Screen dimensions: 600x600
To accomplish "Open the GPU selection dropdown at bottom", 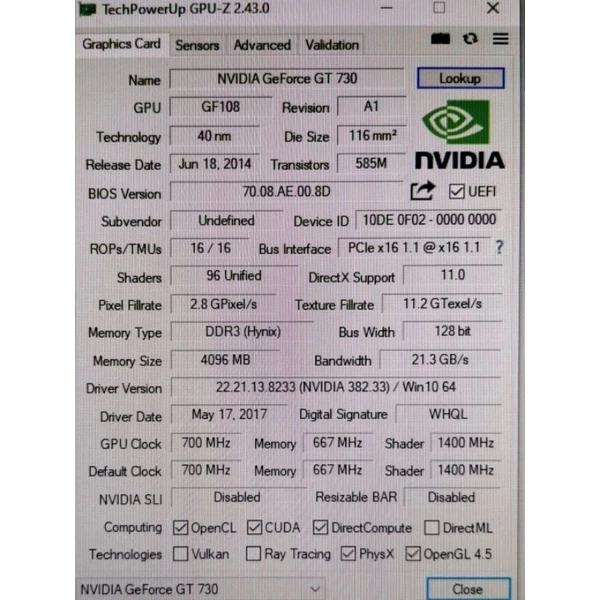I will (x=201, y=589).
